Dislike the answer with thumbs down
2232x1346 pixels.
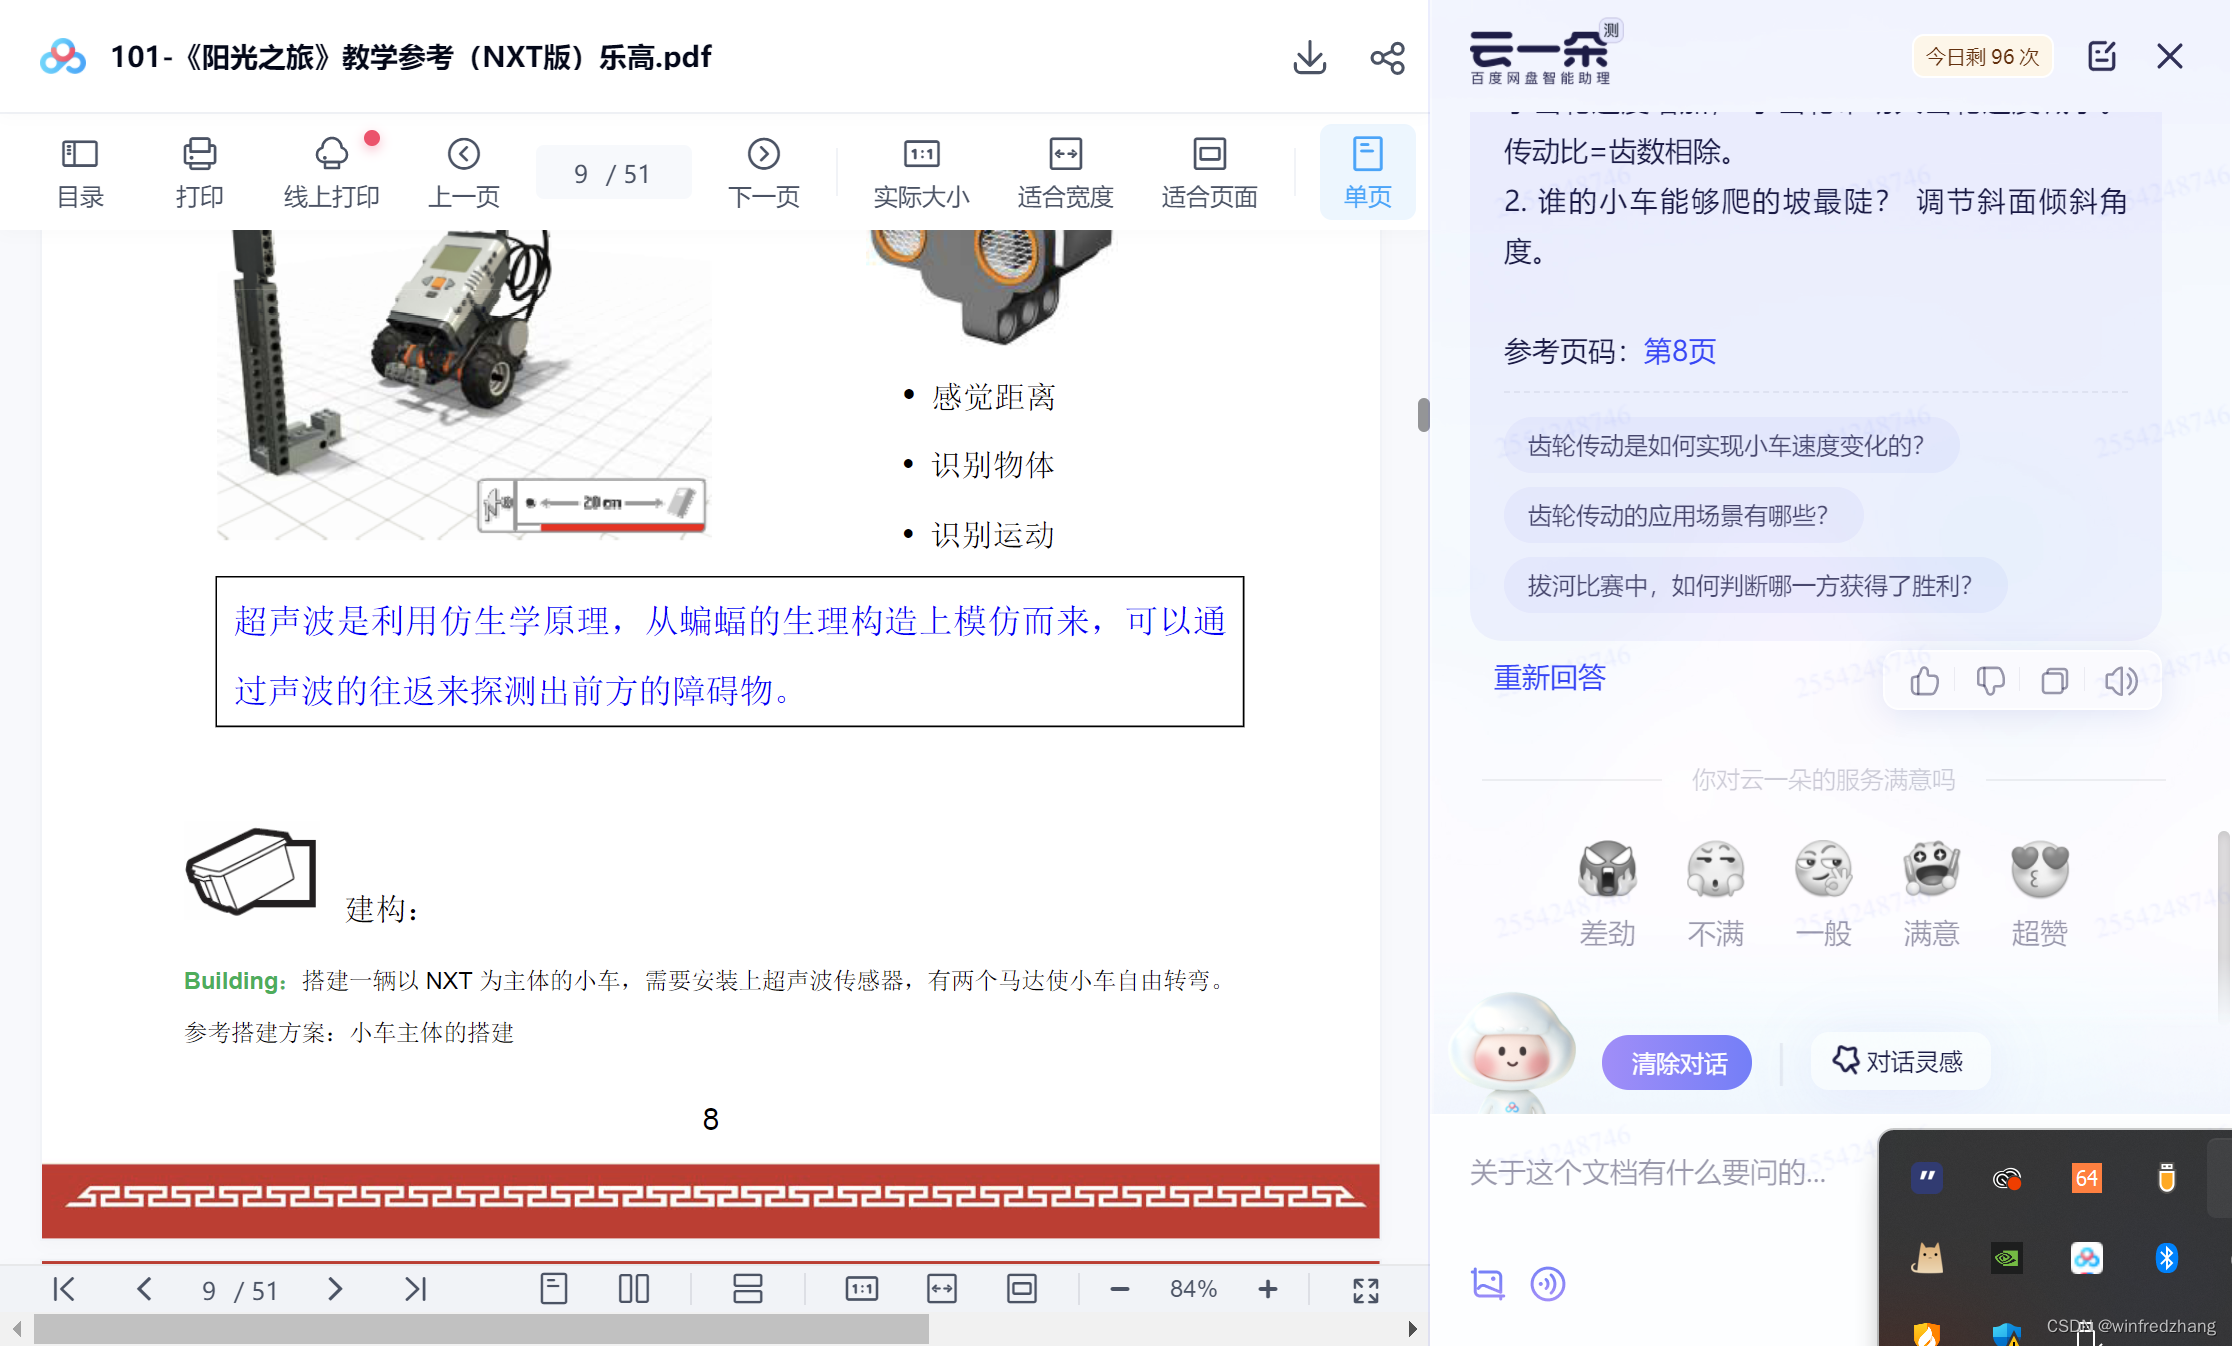pos(1990,681)
